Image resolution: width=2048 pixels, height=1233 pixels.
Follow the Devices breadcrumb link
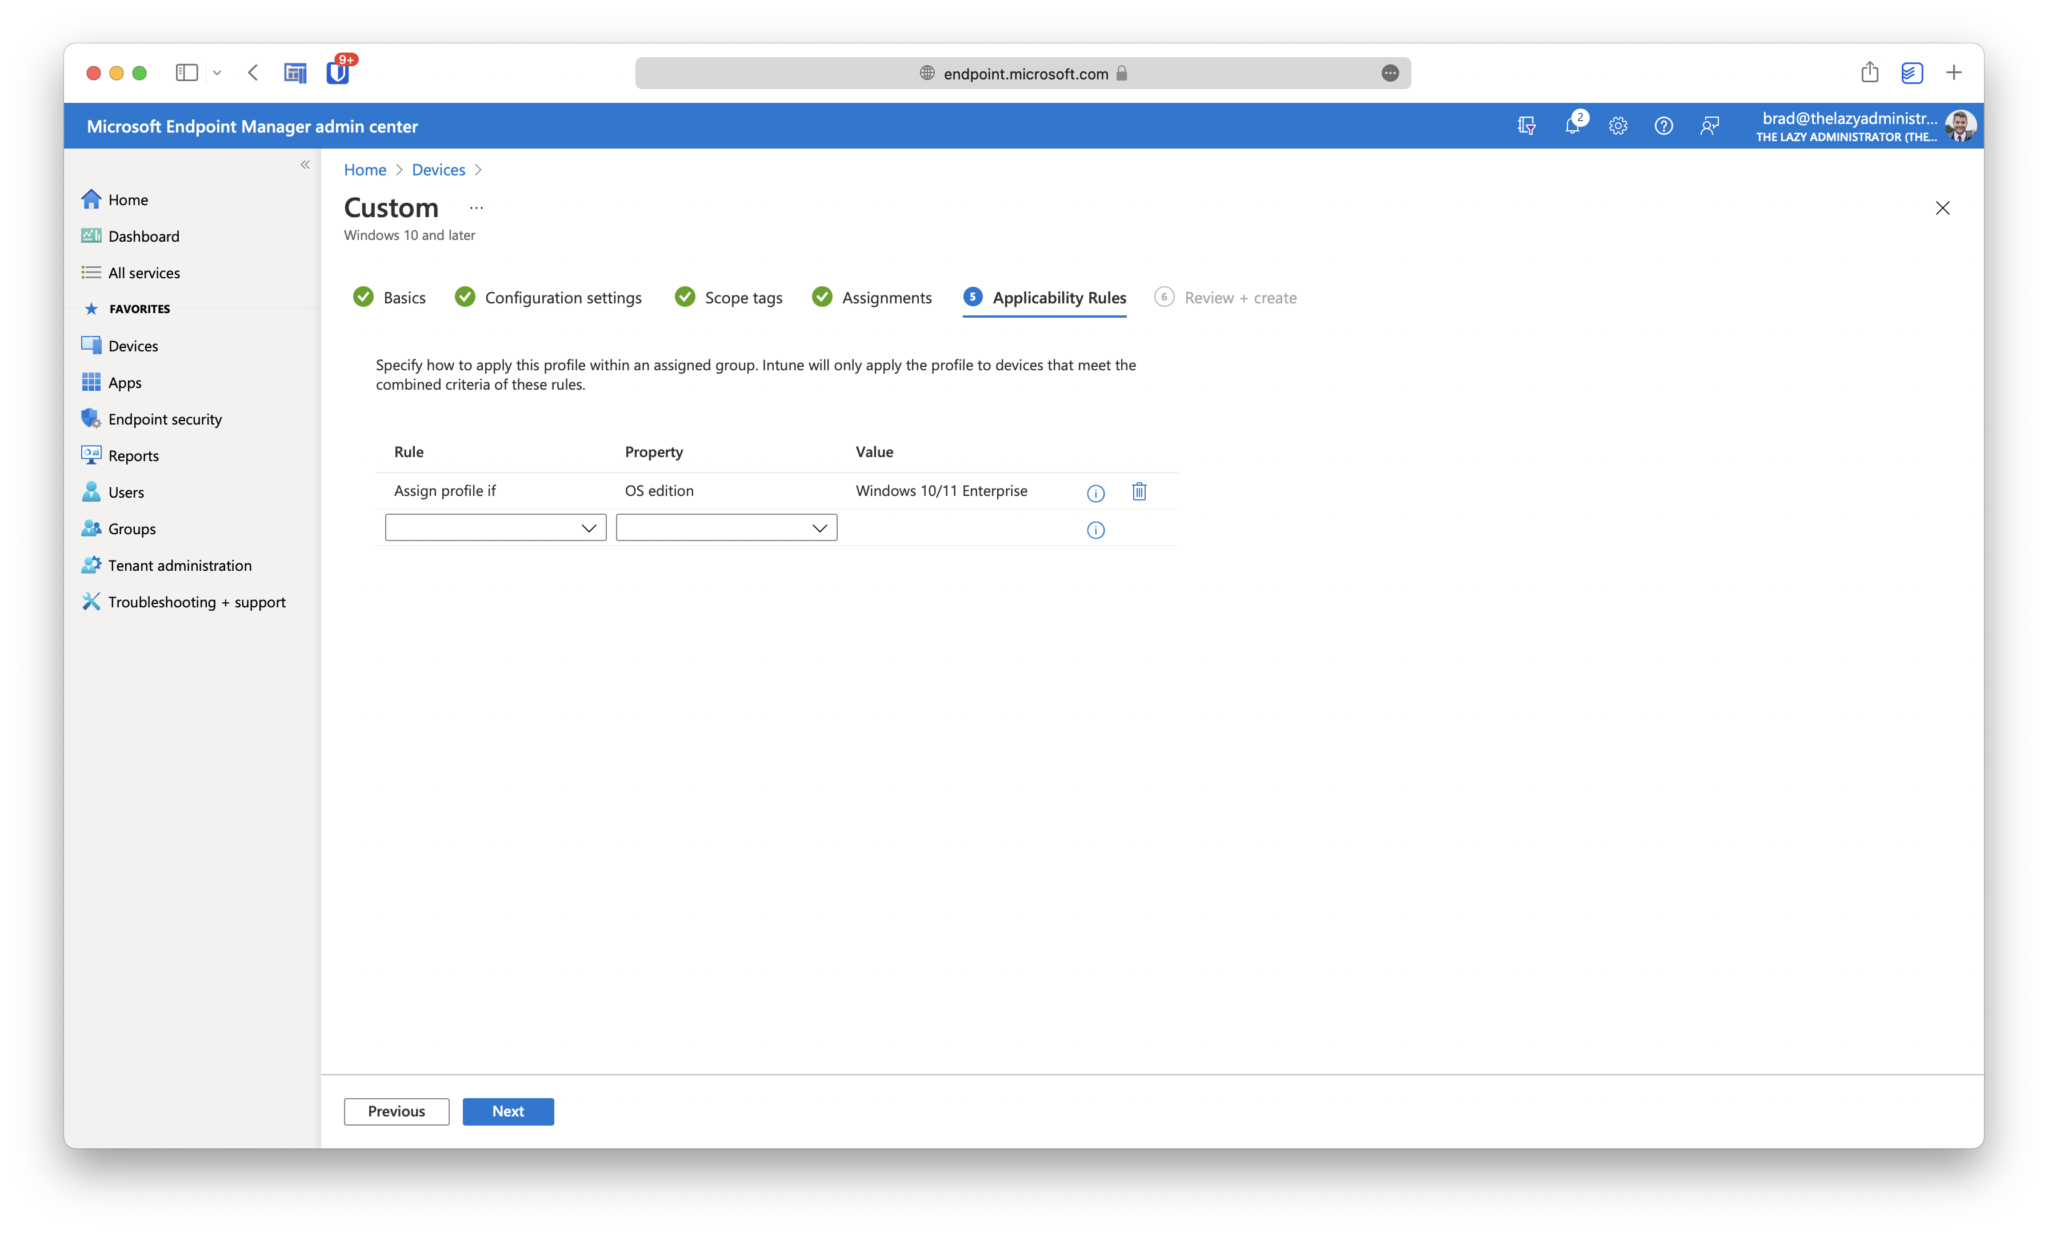(x=439, y=170)
